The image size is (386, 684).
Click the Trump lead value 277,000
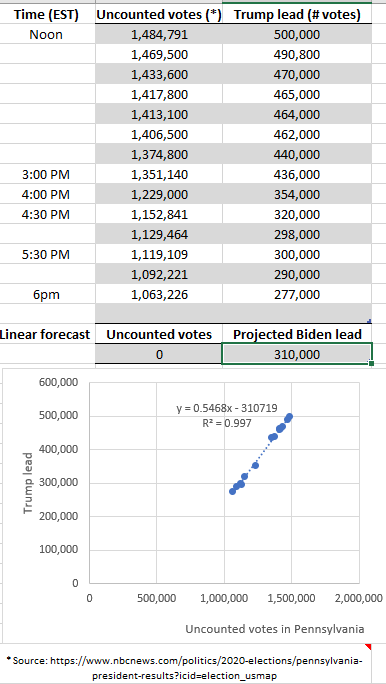pos(297,295)
